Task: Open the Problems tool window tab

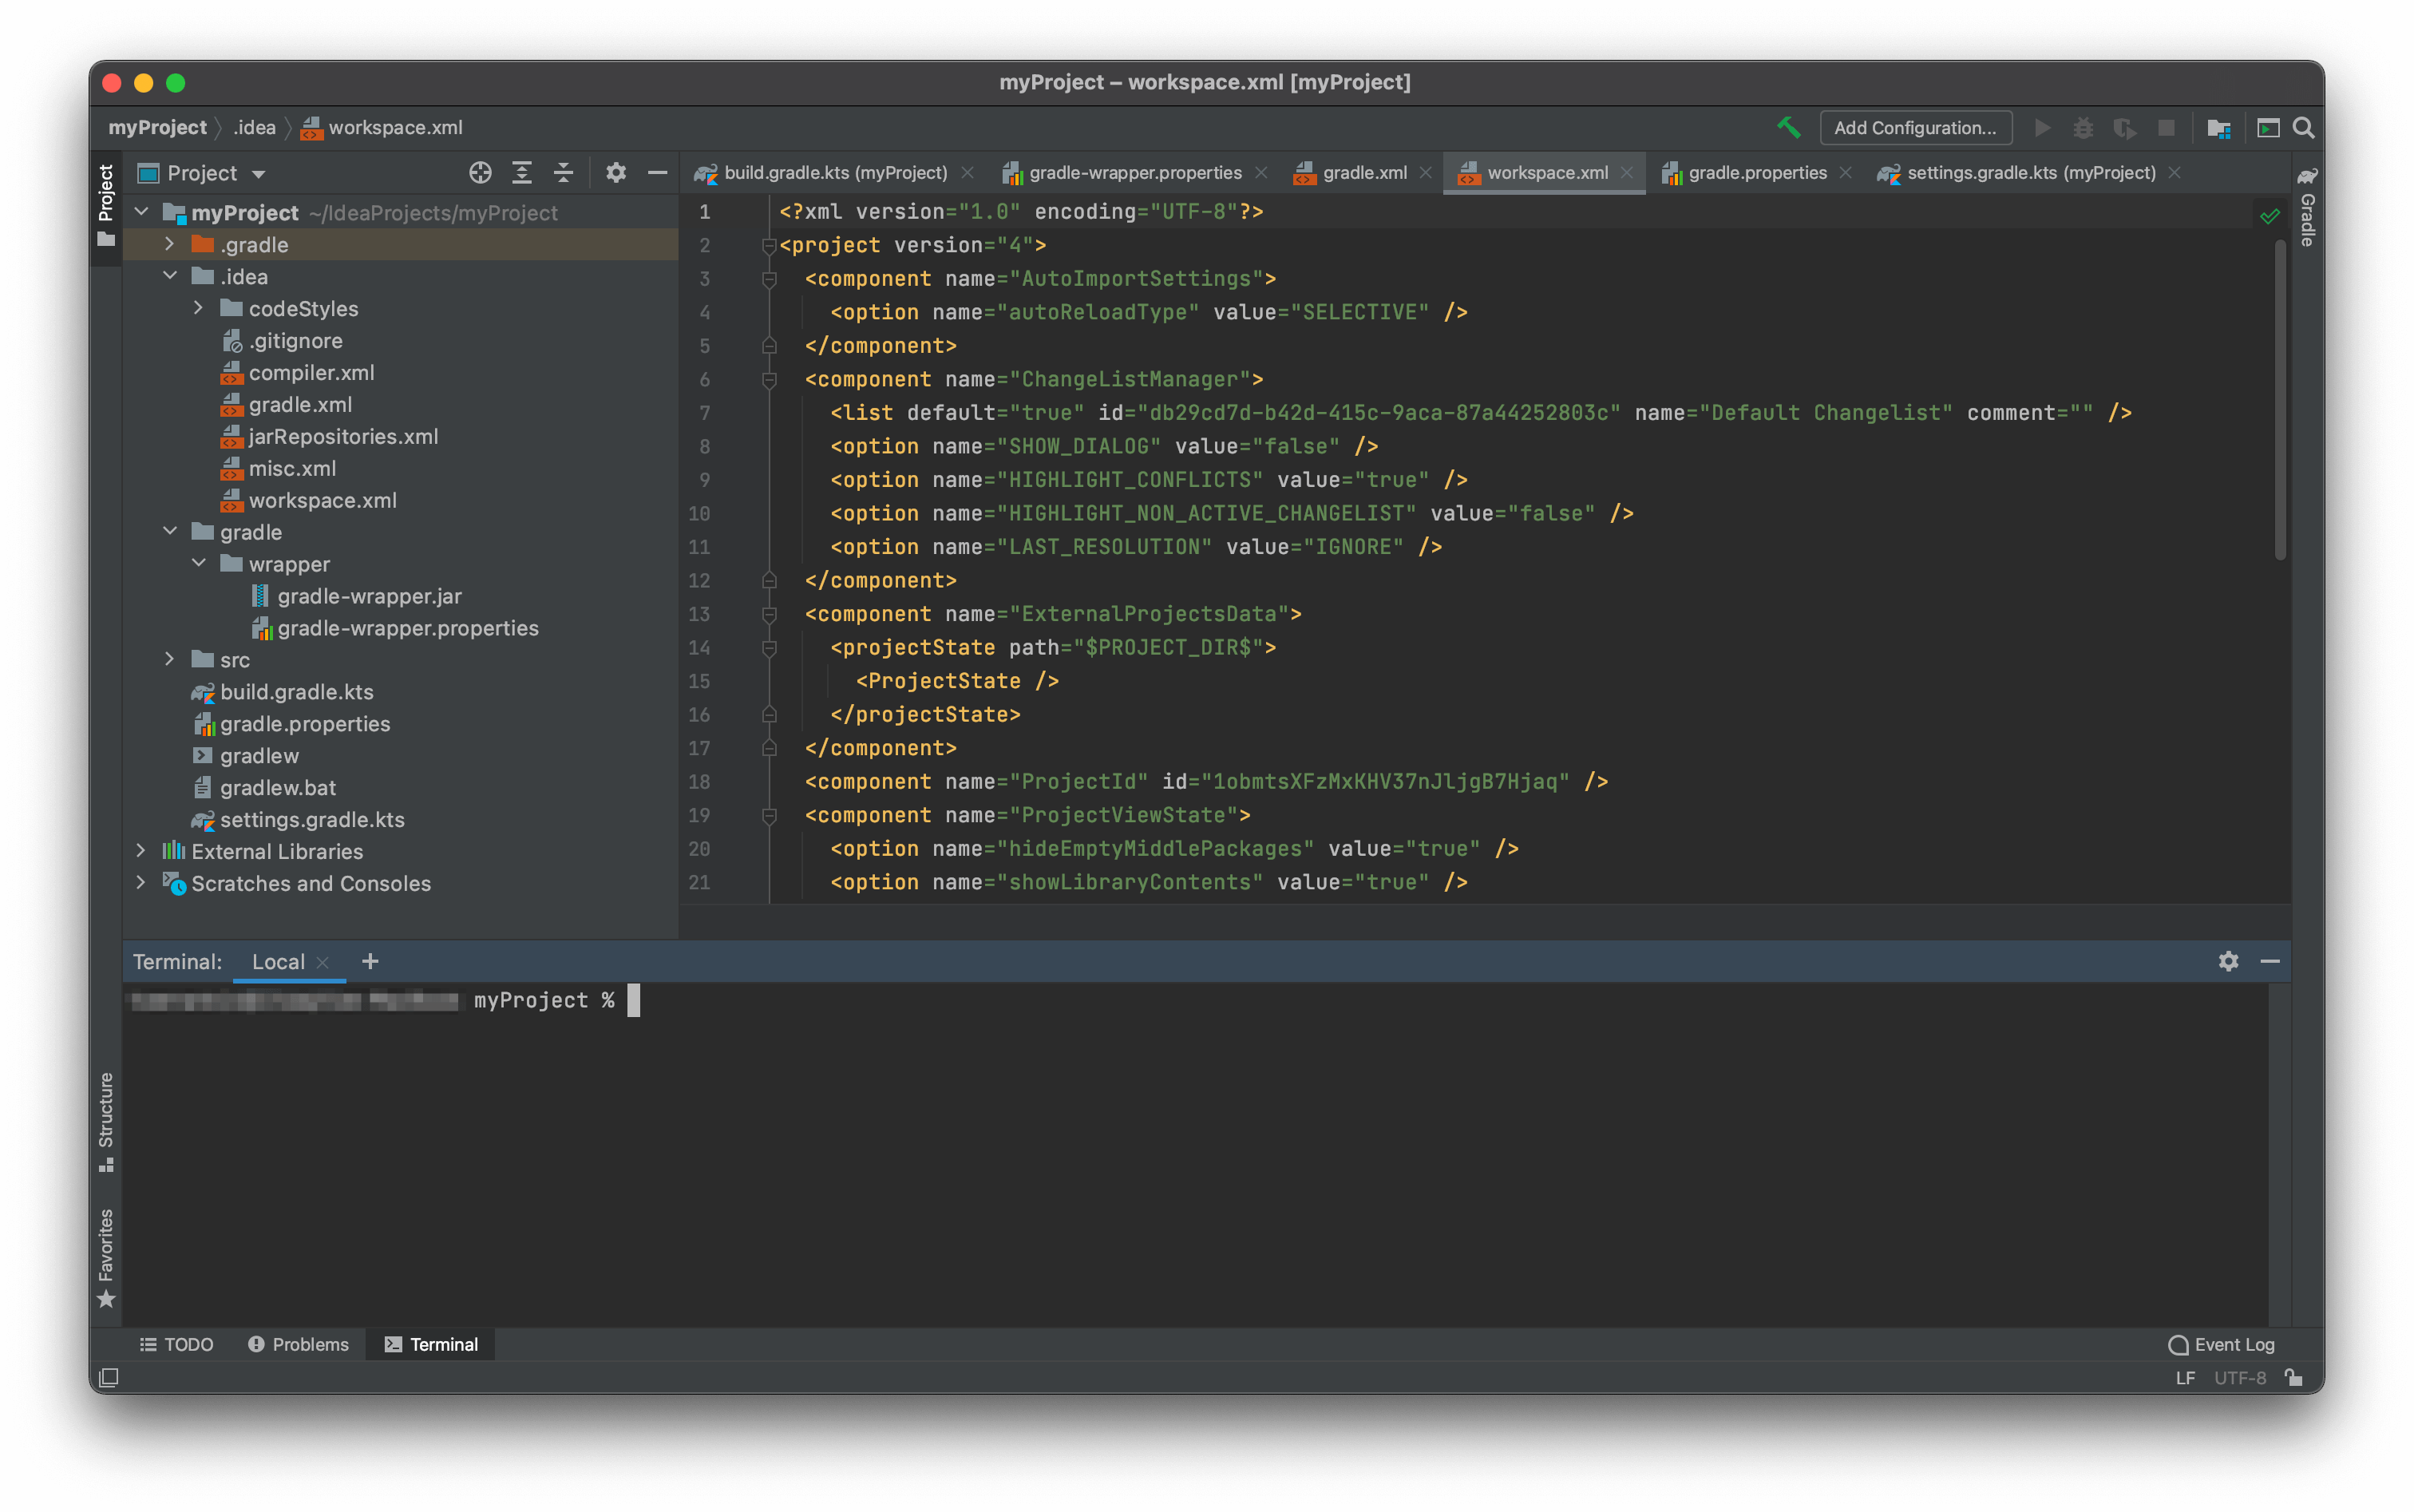Action: (x=299, y=1344)
